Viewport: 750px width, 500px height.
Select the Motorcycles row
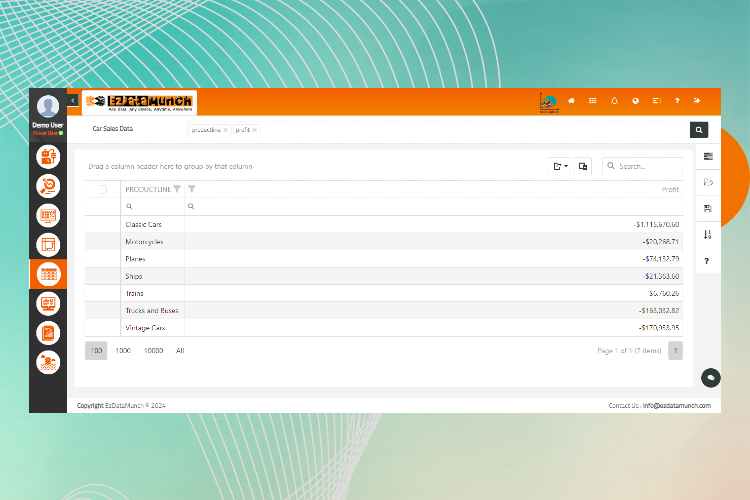(x=384, y=242)
